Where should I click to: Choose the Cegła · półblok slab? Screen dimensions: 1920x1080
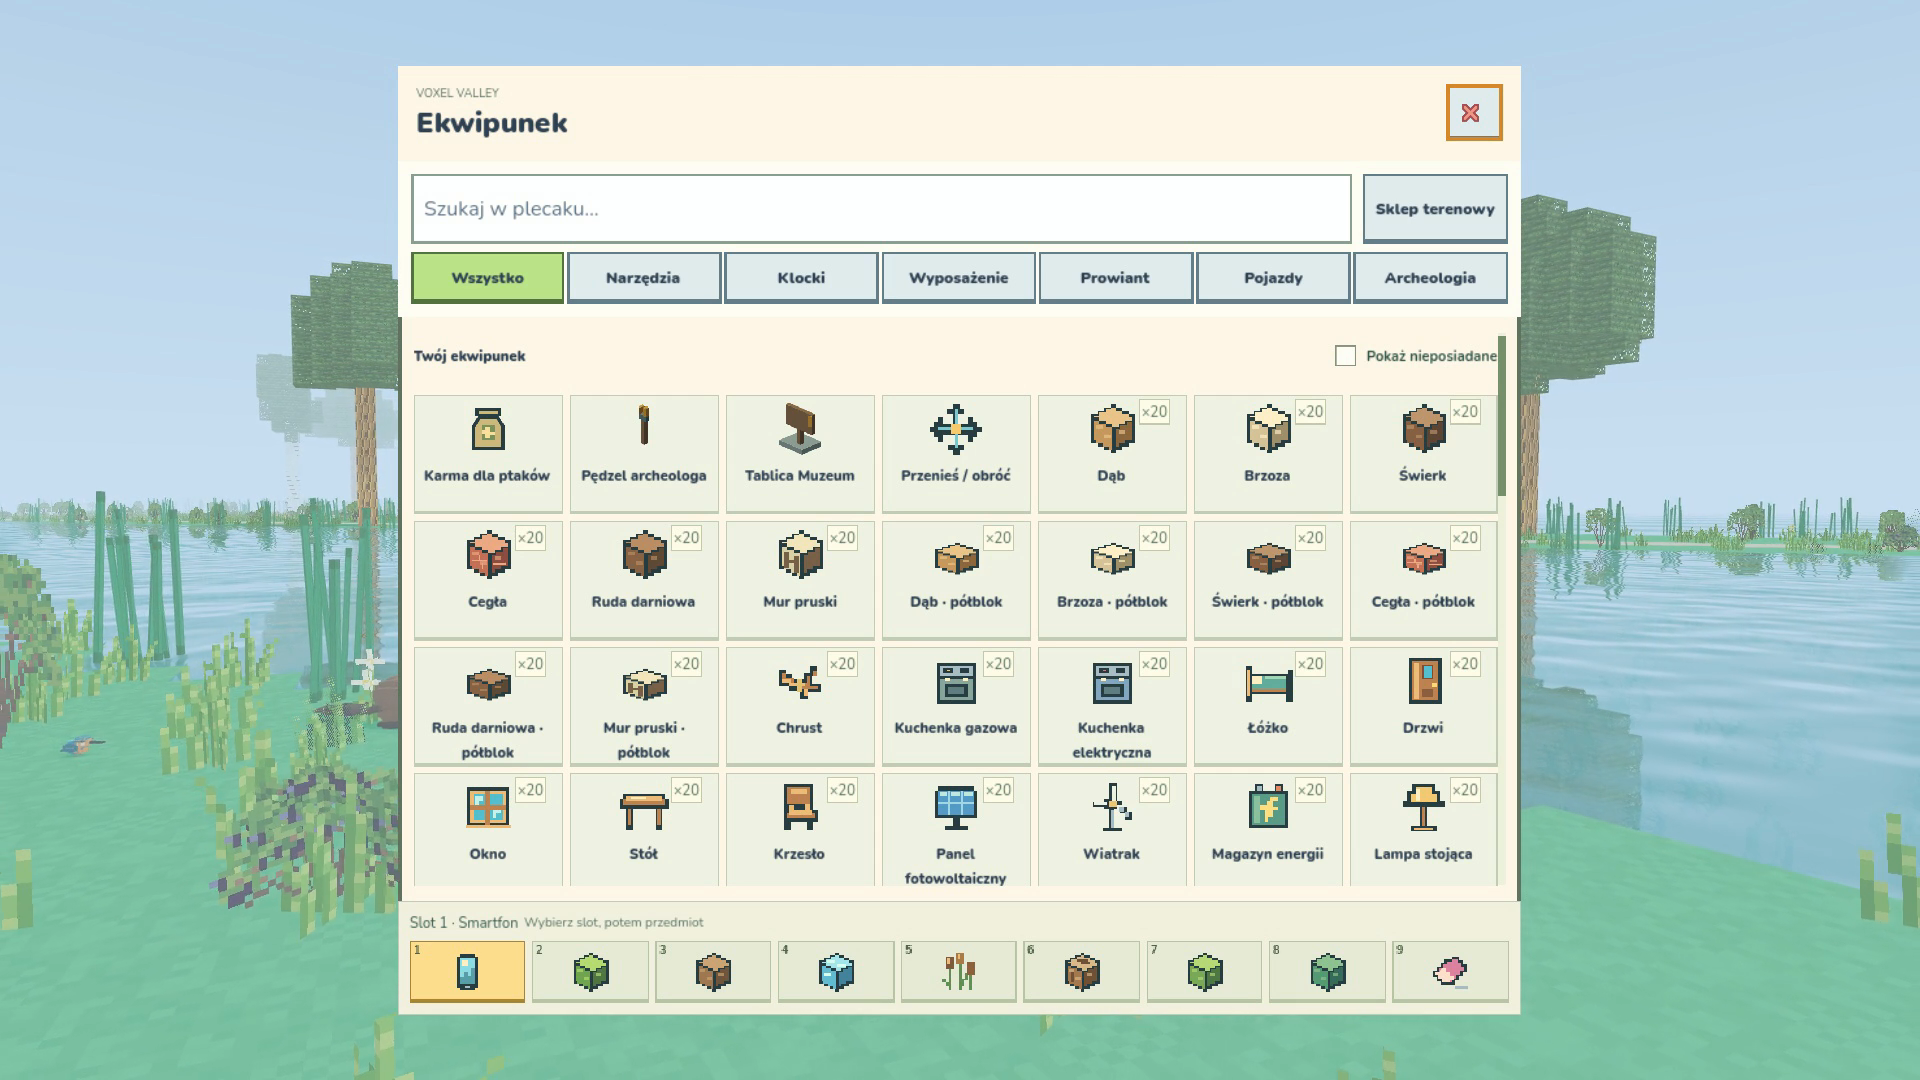(1423, 579)
